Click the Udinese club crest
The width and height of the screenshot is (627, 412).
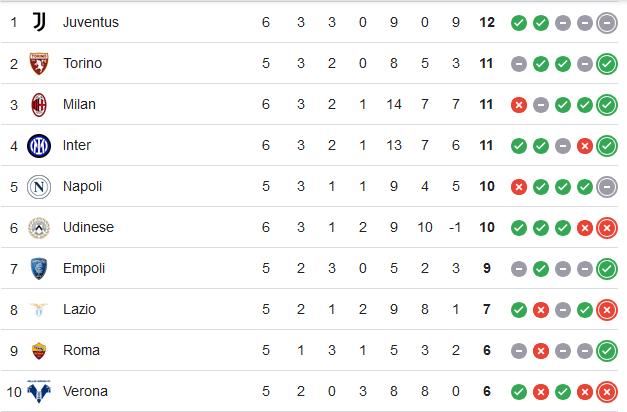(39, 228)
